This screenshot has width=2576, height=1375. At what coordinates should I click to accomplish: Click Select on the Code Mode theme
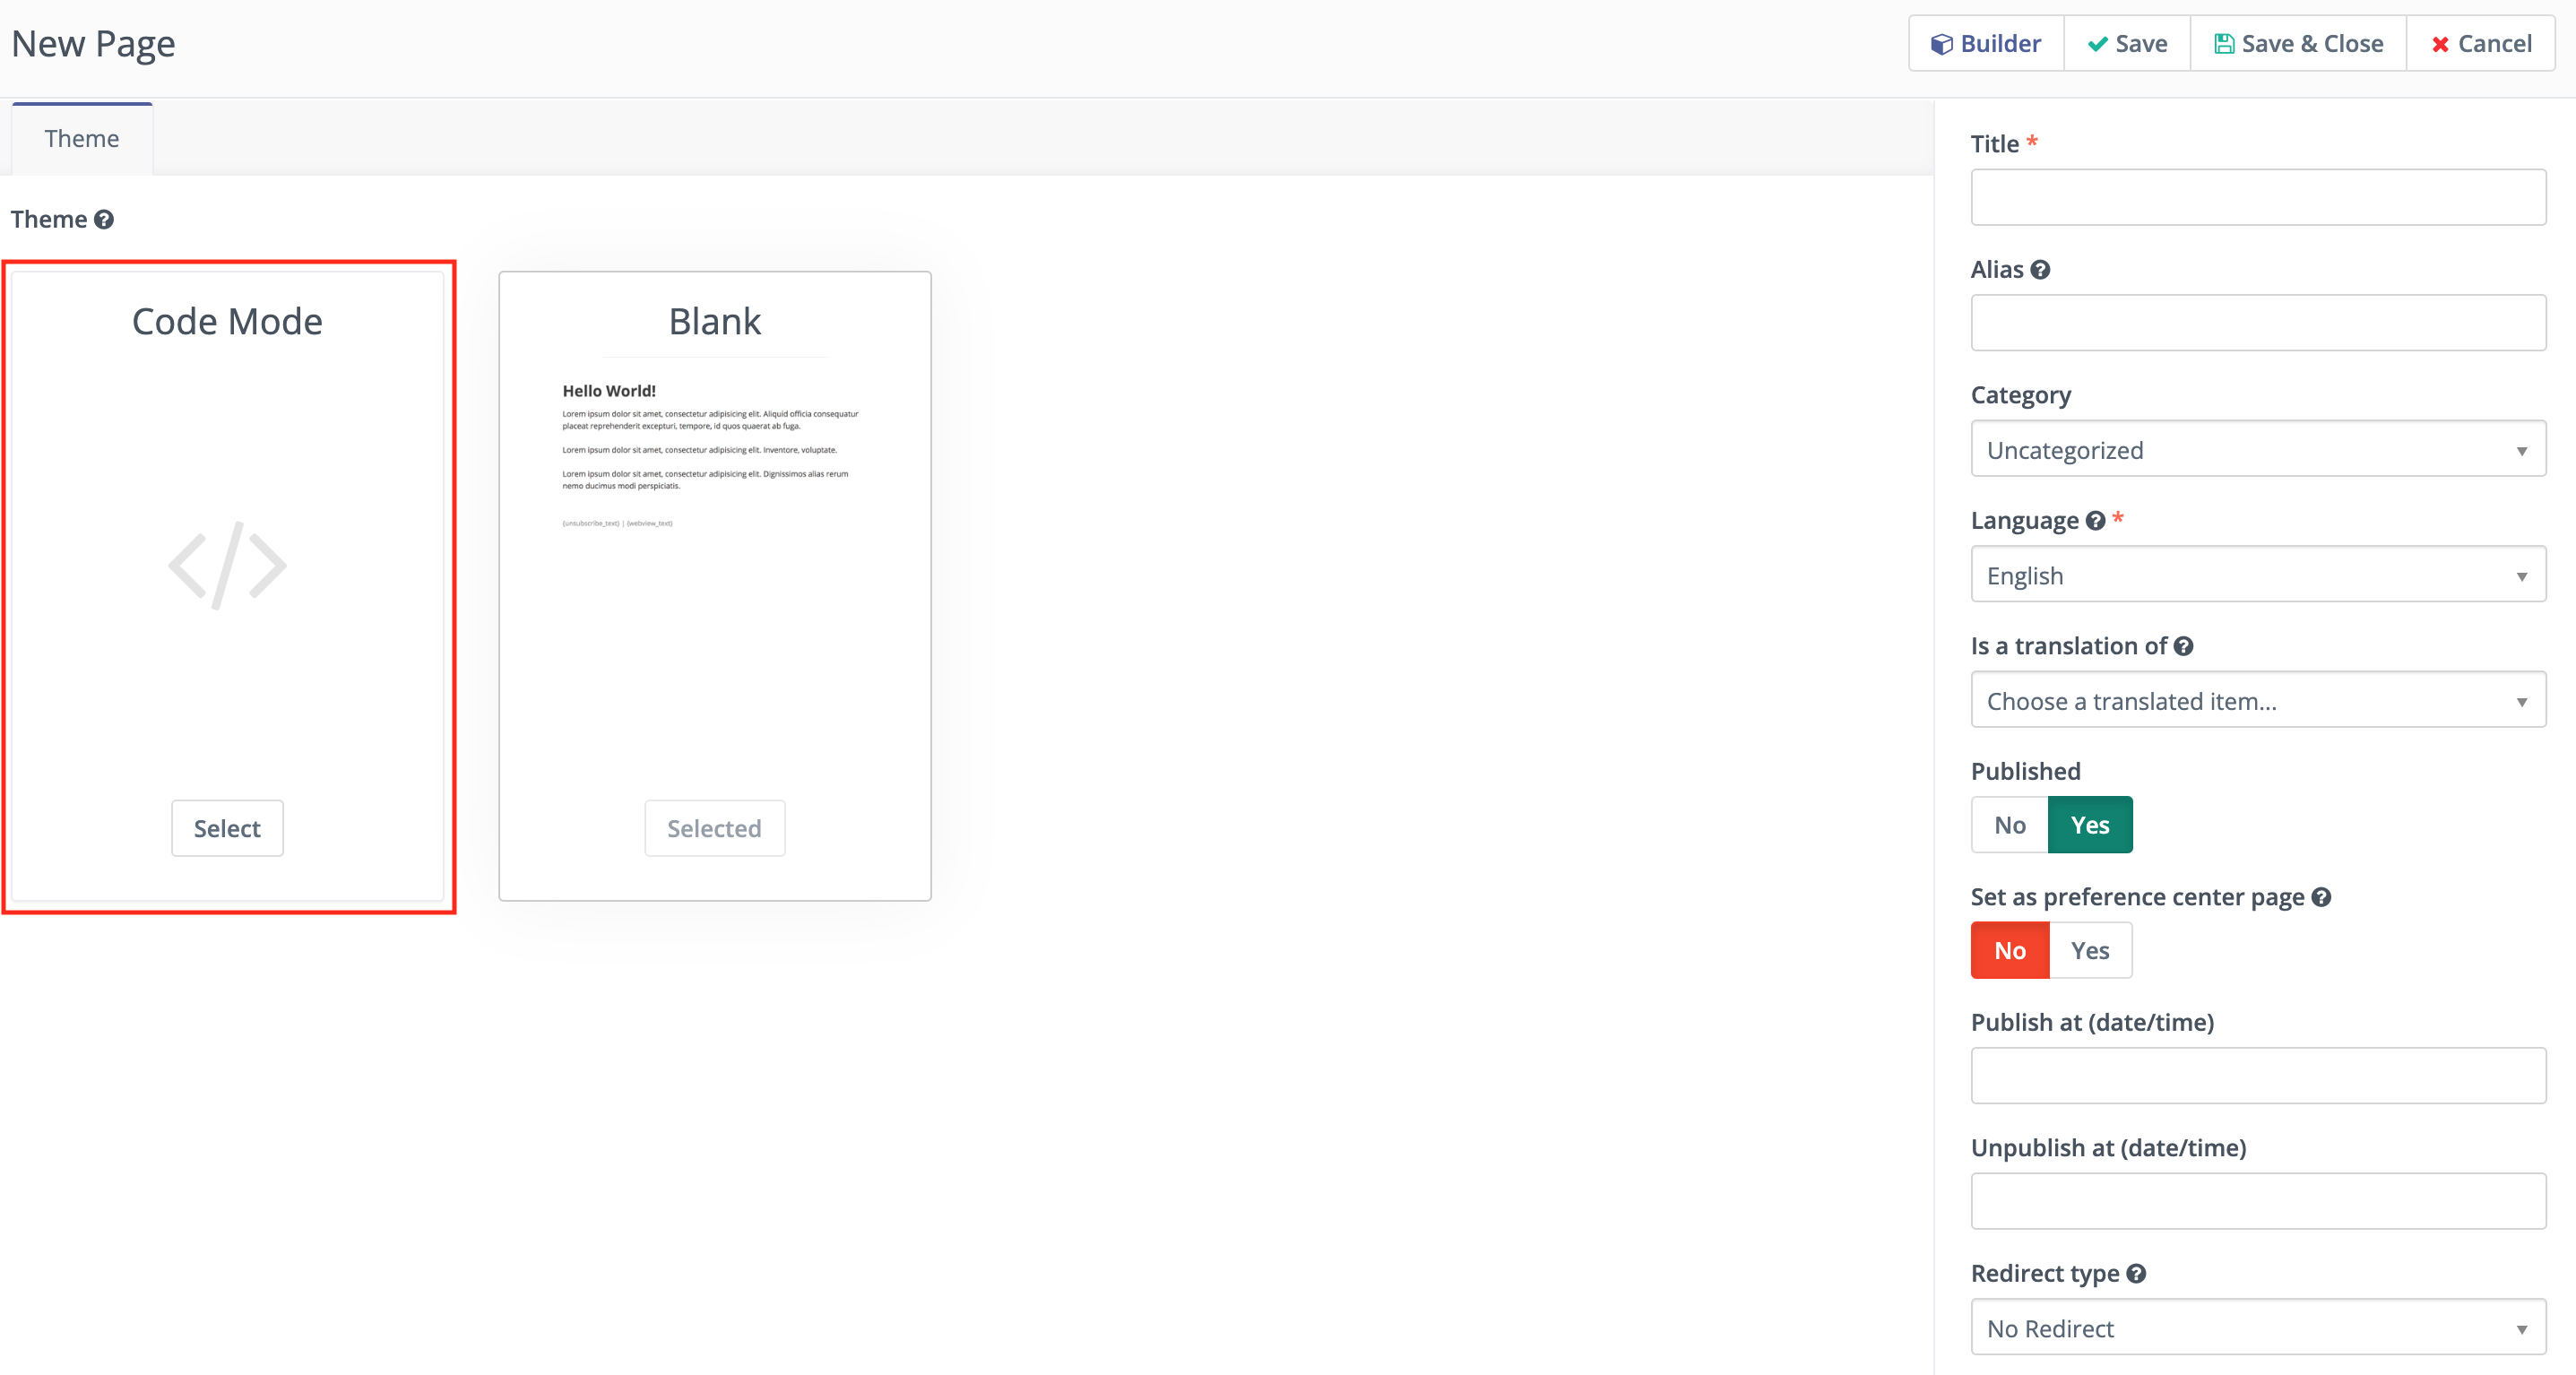(227, 828)
